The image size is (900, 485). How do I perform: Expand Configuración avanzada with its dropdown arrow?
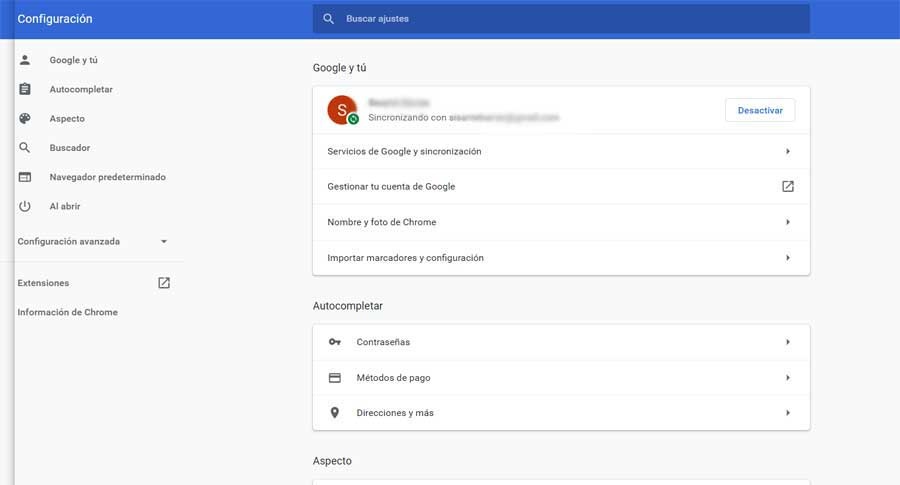click(164, 242)
